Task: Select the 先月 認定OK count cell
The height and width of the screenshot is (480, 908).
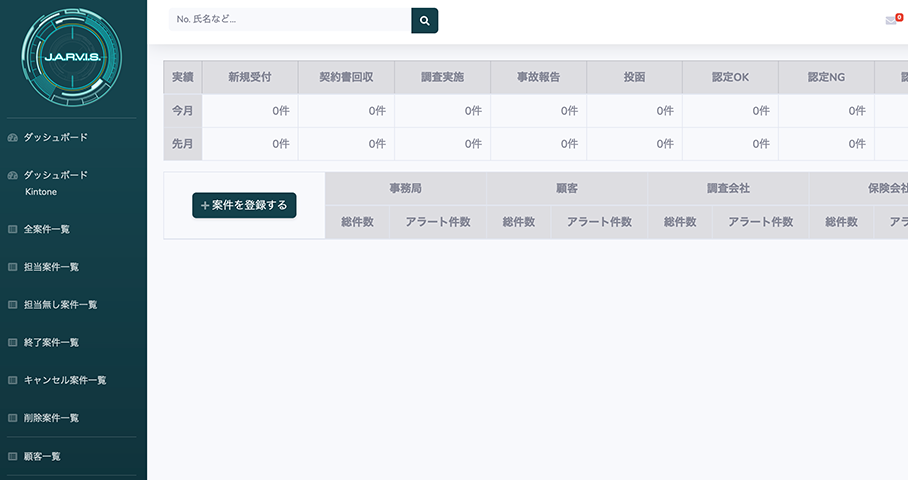Action: 730,143
